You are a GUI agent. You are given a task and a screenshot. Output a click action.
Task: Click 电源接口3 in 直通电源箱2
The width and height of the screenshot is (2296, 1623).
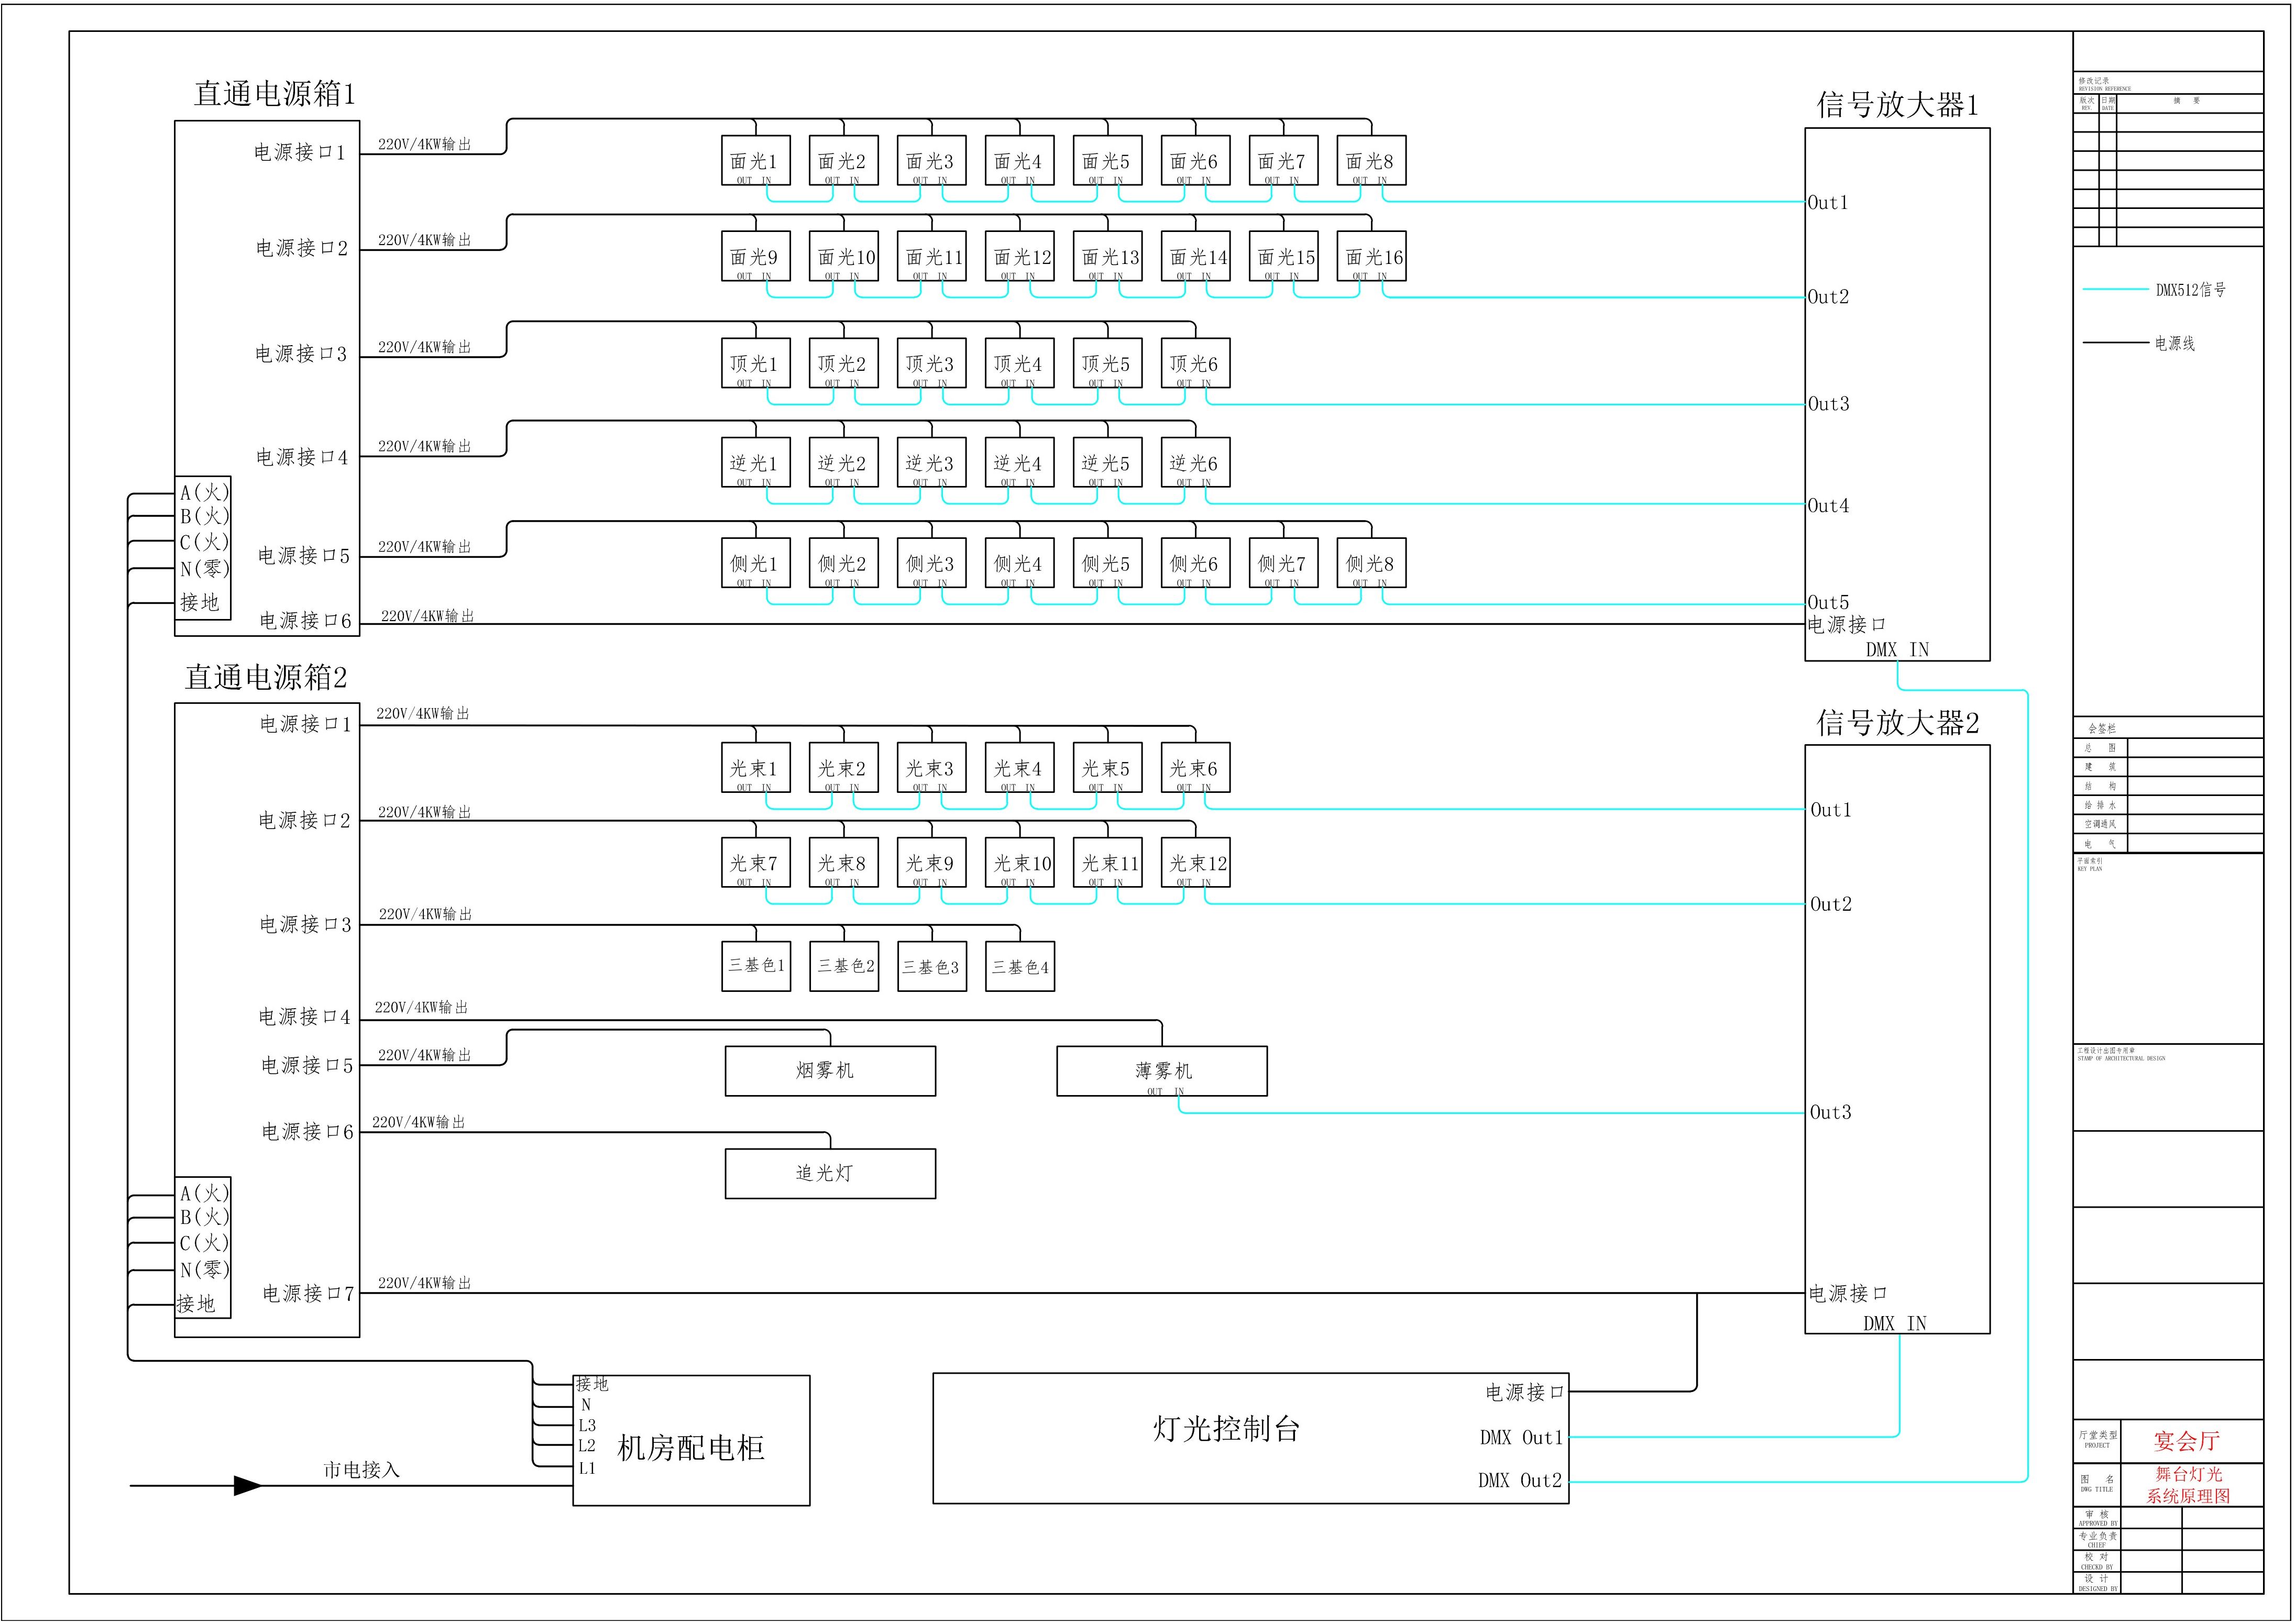[x=306, y=924]
